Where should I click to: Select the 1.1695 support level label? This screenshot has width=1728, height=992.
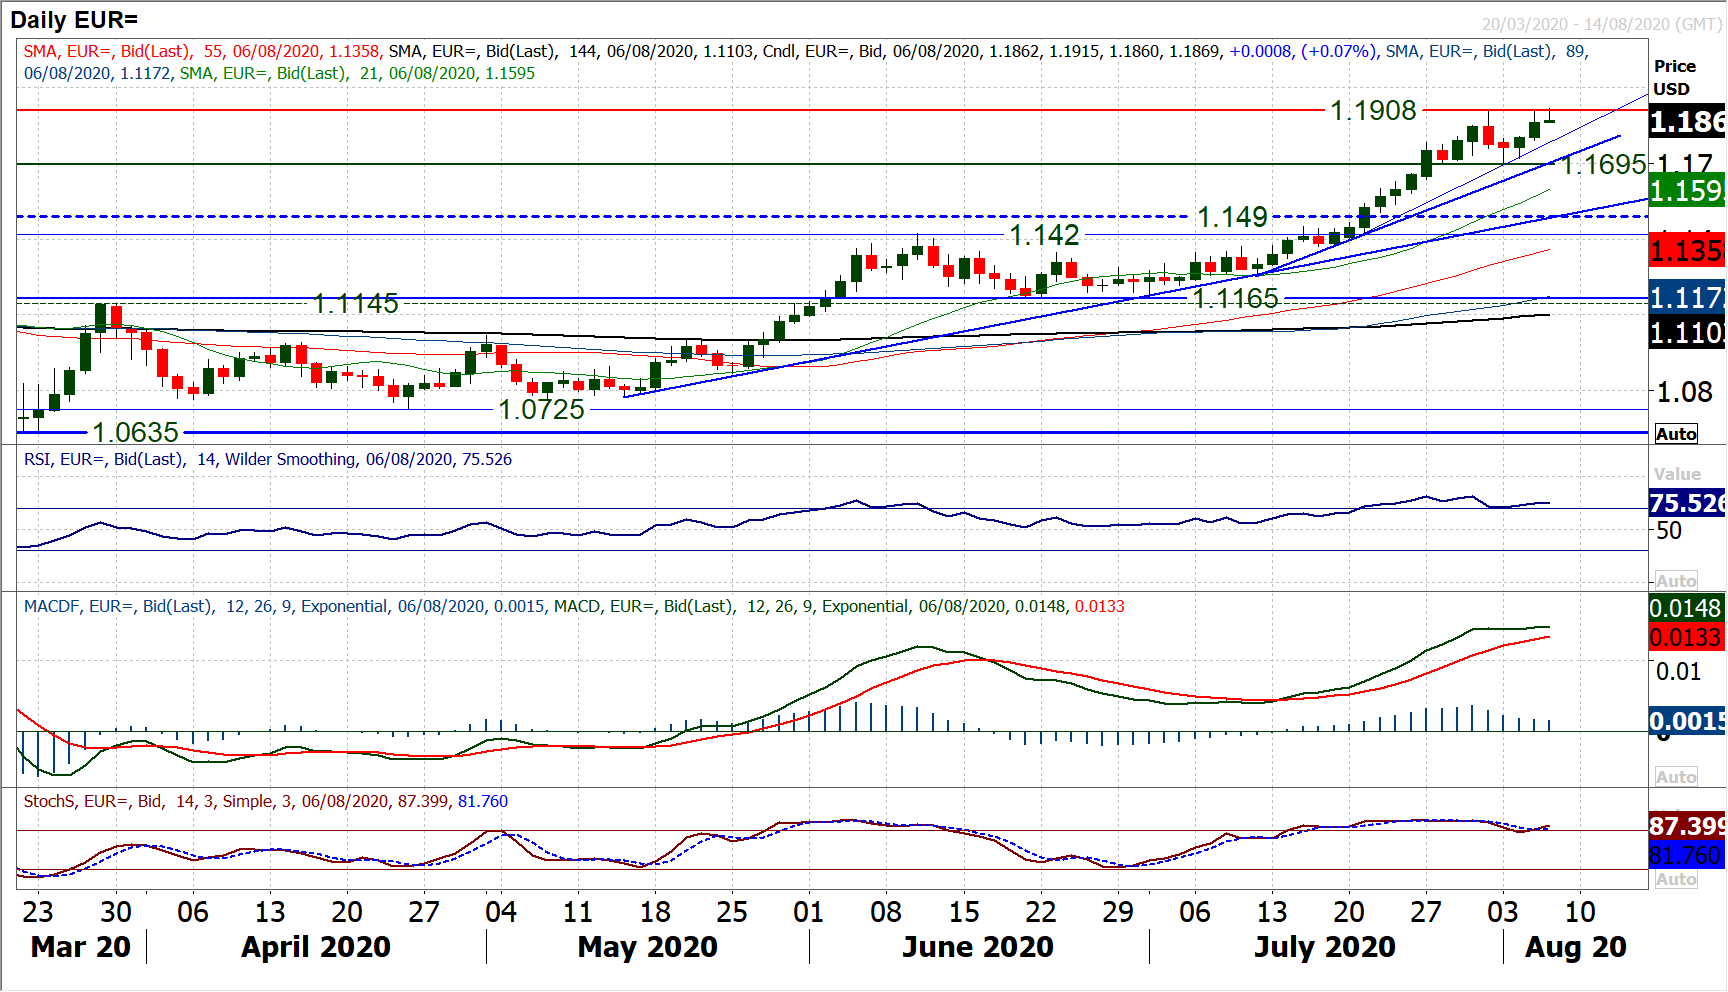(1603, 165)
